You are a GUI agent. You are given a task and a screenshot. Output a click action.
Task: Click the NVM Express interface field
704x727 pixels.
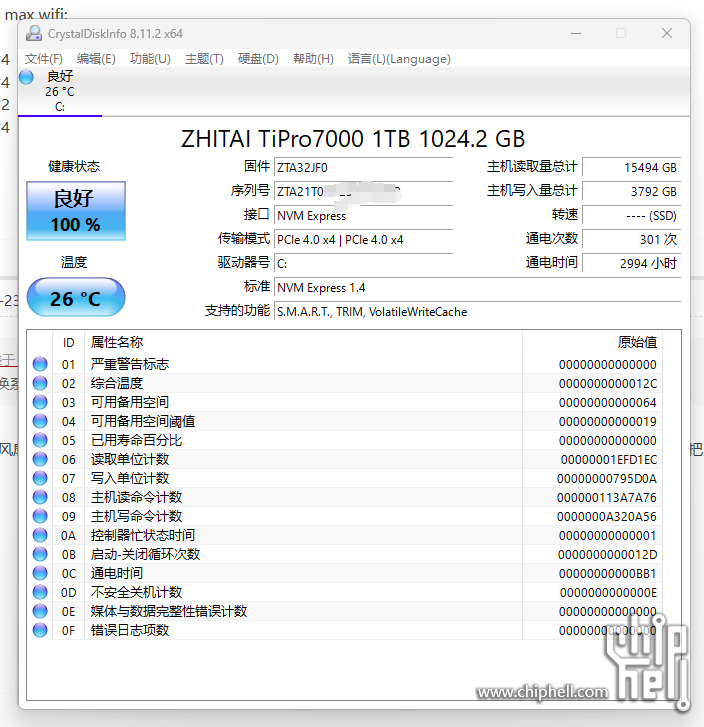pyautogui.click(x=363, y=216)
